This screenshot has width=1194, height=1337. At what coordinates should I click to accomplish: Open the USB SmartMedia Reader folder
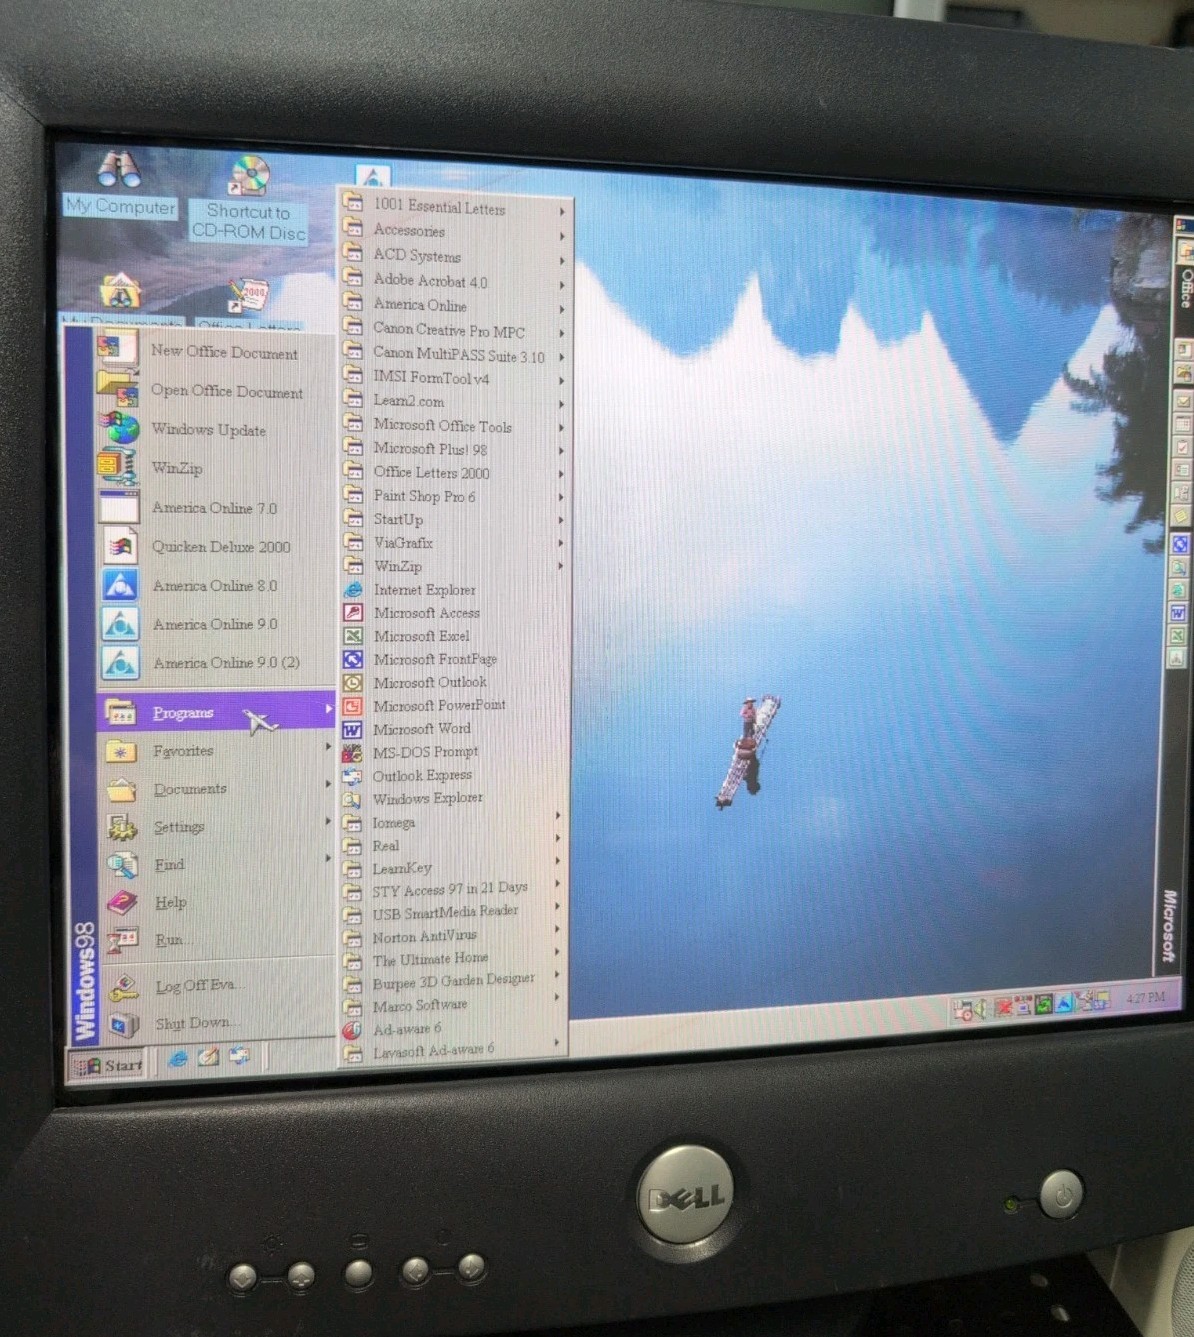(453, 912)
